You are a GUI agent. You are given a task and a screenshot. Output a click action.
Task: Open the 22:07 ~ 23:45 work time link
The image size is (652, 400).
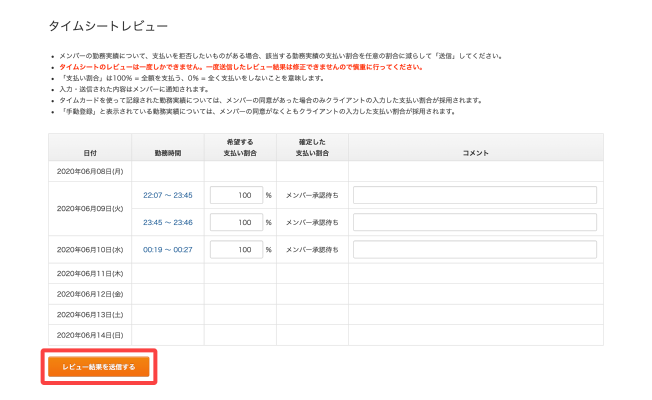point(168,195)
